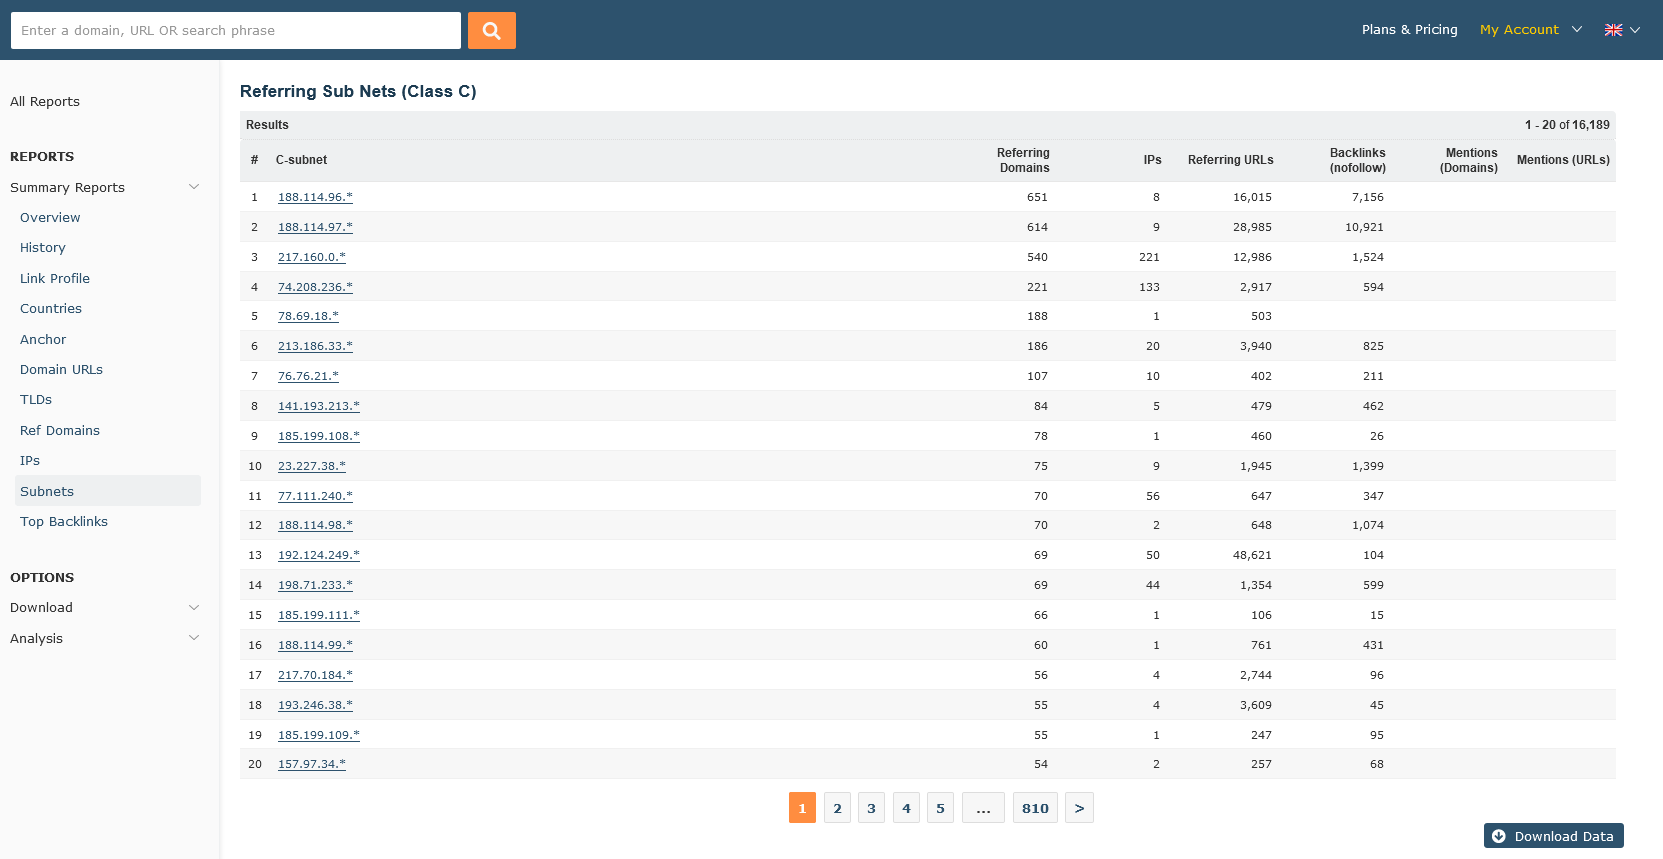Open All Reports in sidebar
1663x859 pixels.
pos(45,101)
